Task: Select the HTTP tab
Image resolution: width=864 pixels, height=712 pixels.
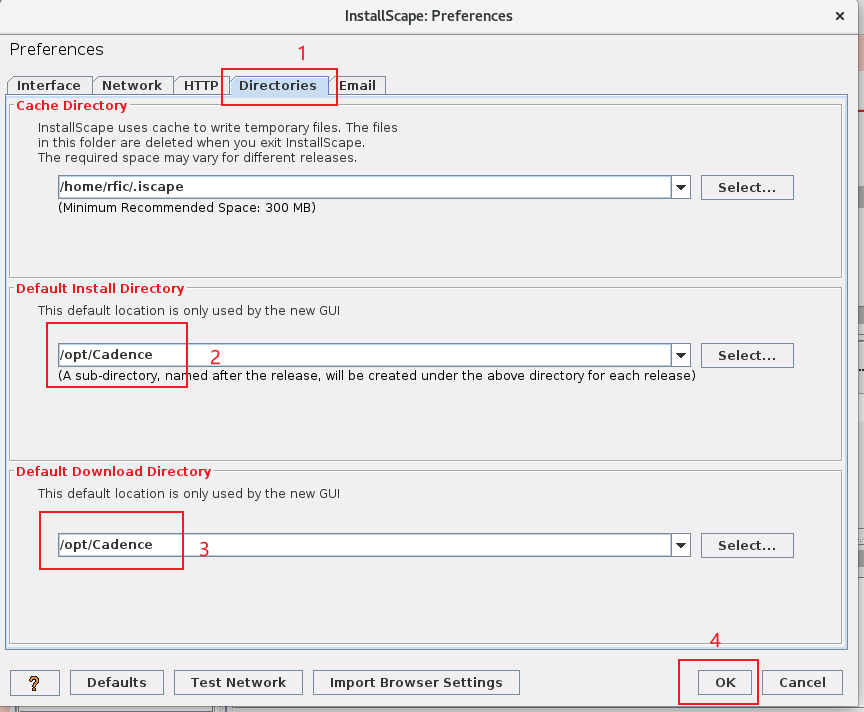Action: coord(201,86)
